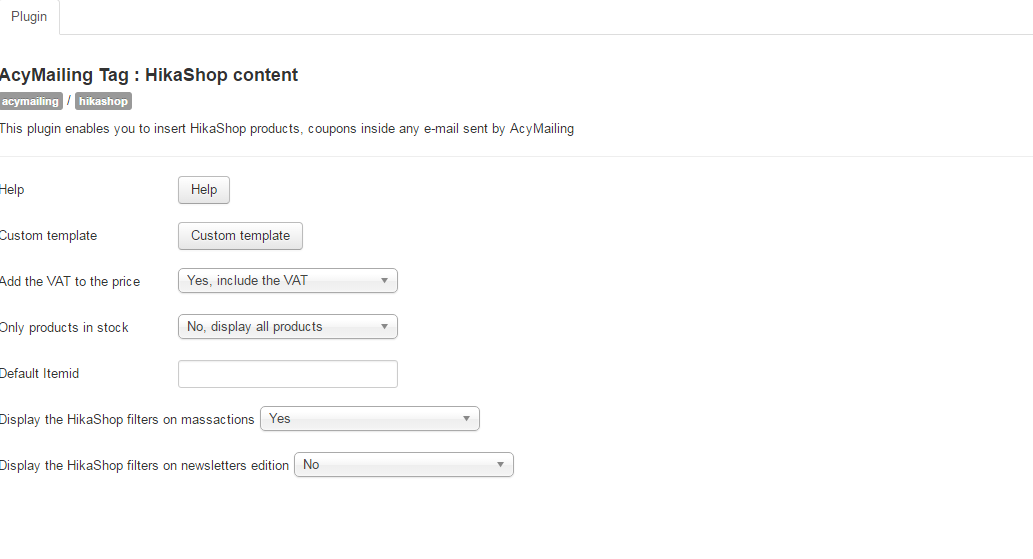Screen dimensions: 1033x559
Task: Click the 'AcyMailing Tag : HikaShop content' heading
Action: pyautogui.click(x=149, y=75)
